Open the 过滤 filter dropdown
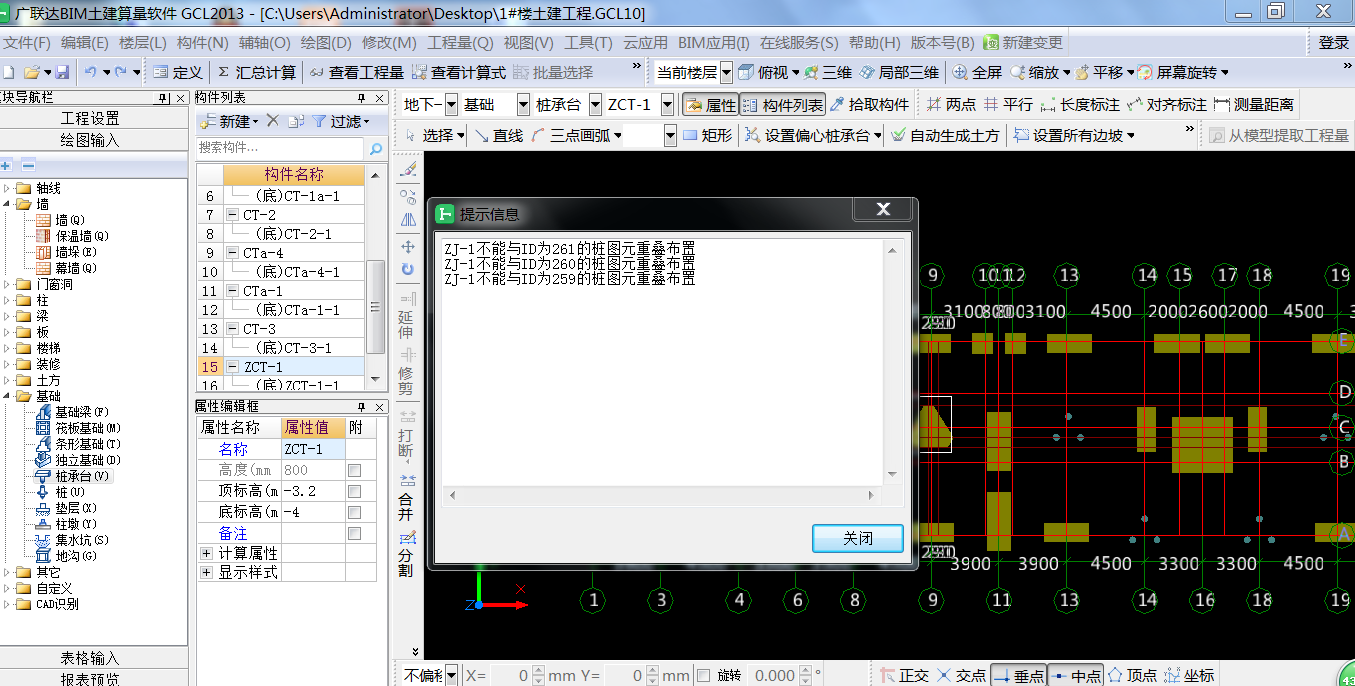 point(340,121)
